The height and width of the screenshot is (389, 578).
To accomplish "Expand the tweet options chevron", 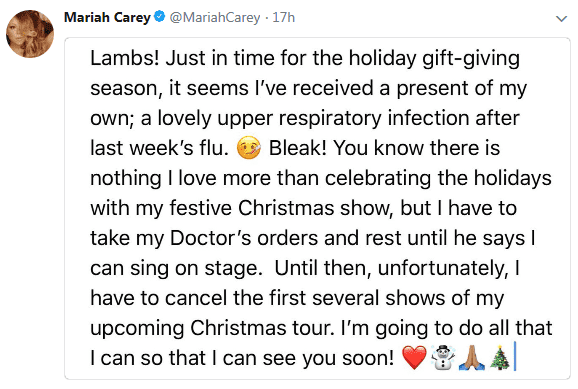I will coord(561,18).
